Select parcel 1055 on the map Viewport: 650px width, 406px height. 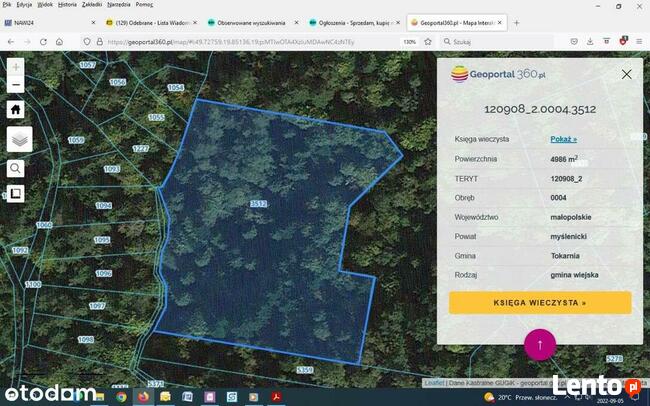(156, 118)
